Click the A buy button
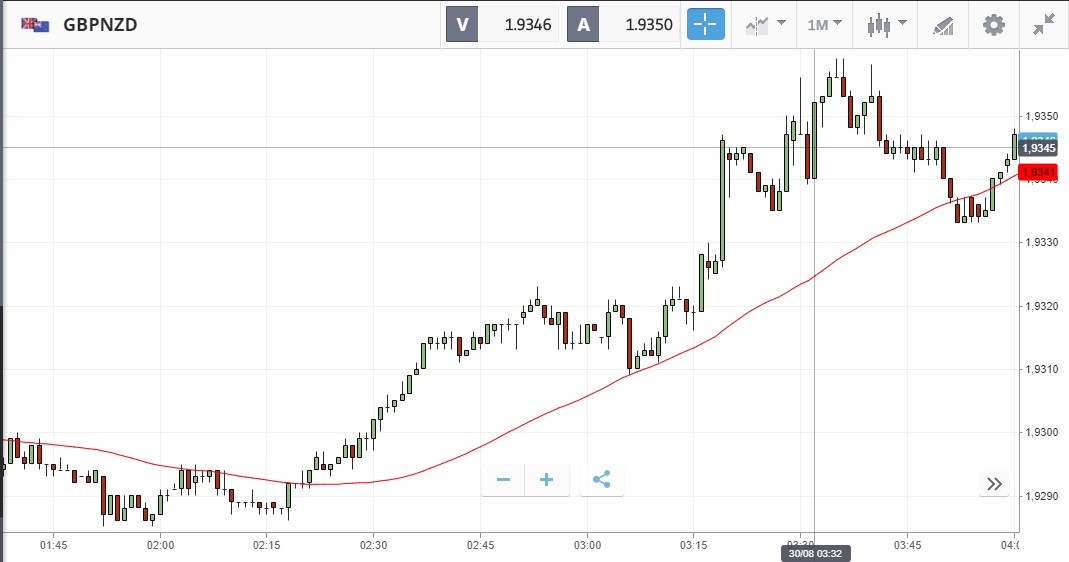The image size is (1069, 562). 584,25
